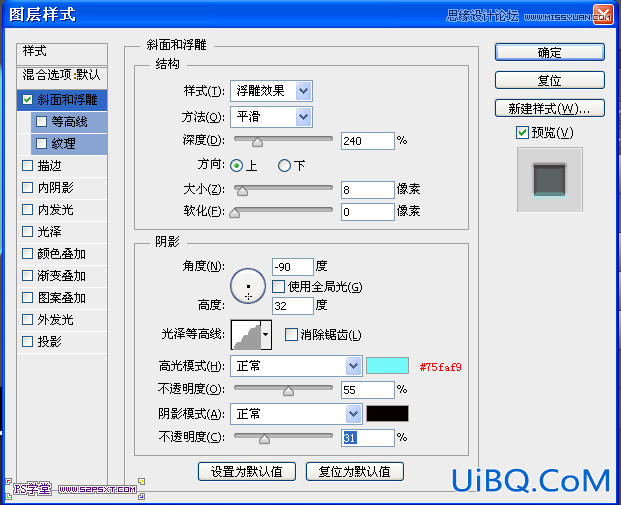621x505 pixels.
Task: Open the 光泽等高线 contour picker arrow
Action: (x=266, y=335)
